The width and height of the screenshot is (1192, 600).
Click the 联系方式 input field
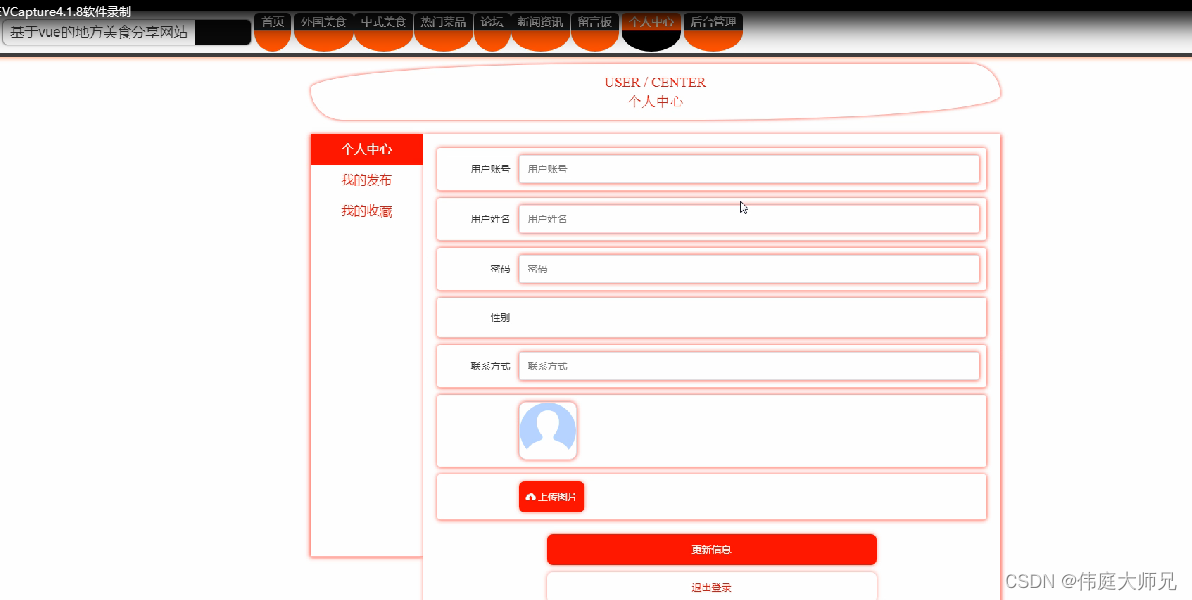749,366
